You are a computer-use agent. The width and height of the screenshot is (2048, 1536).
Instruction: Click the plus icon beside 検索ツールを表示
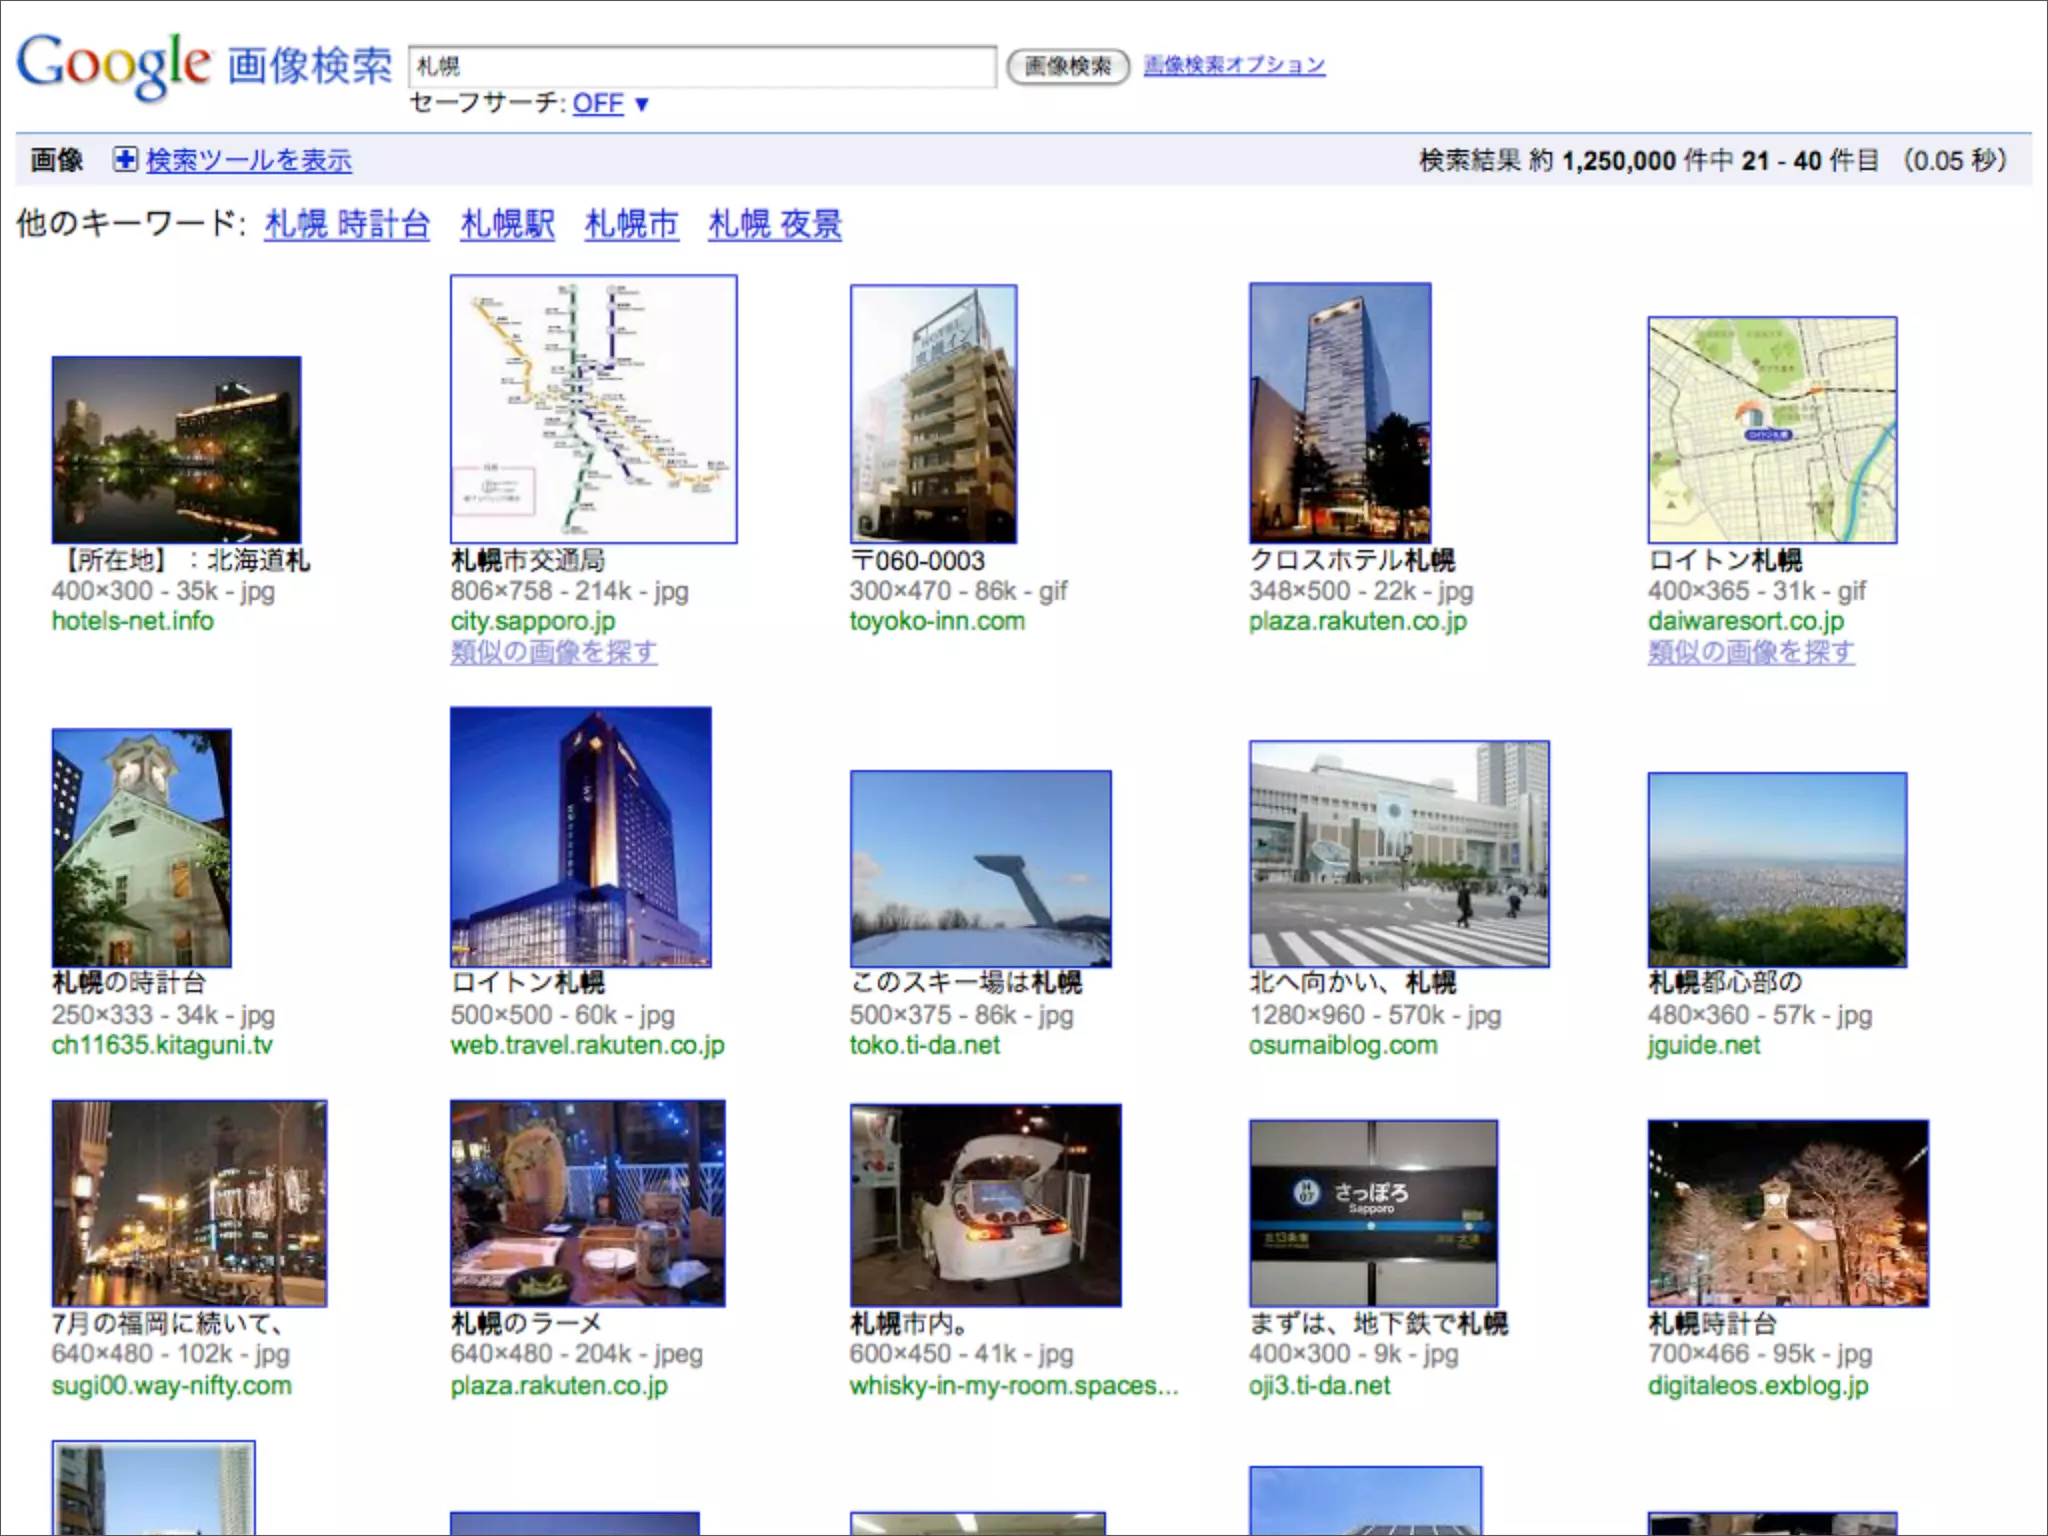pyautogui.click(x=124, y=160)
